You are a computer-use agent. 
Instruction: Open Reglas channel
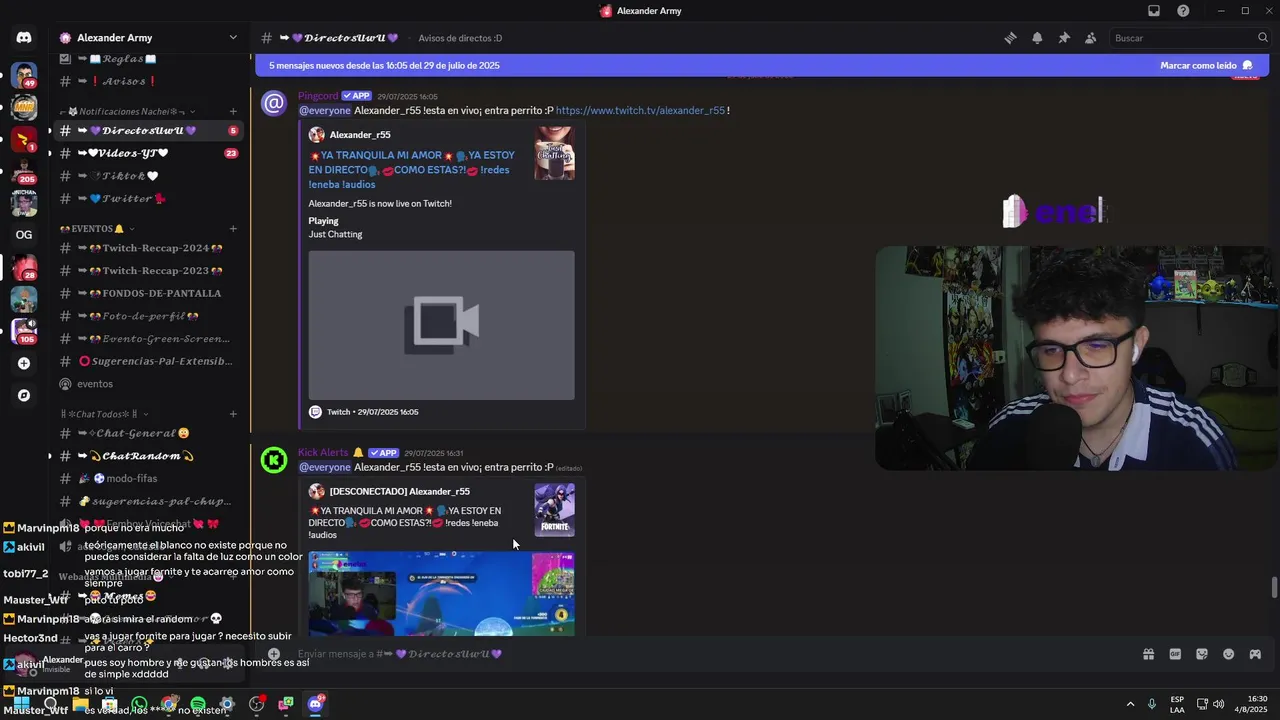(148, 58)
